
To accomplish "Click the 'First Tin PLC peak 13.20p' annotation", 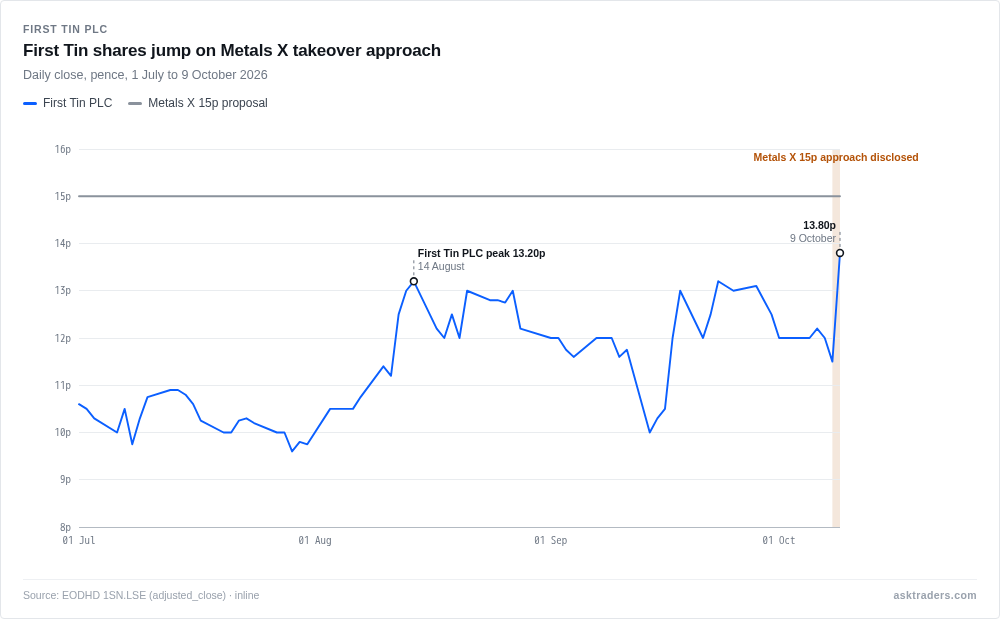I will [482, 253].
